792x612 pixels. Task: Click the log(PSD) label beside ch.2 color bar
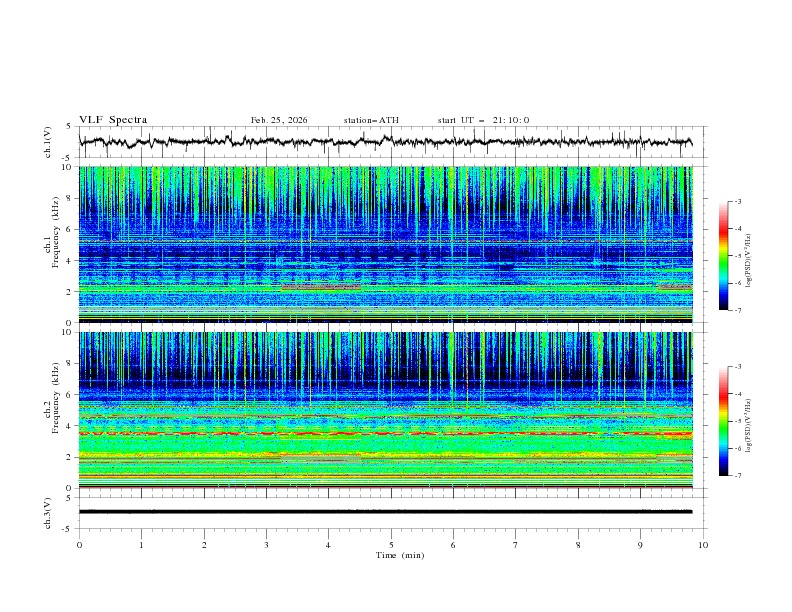(x=749, y=426)
